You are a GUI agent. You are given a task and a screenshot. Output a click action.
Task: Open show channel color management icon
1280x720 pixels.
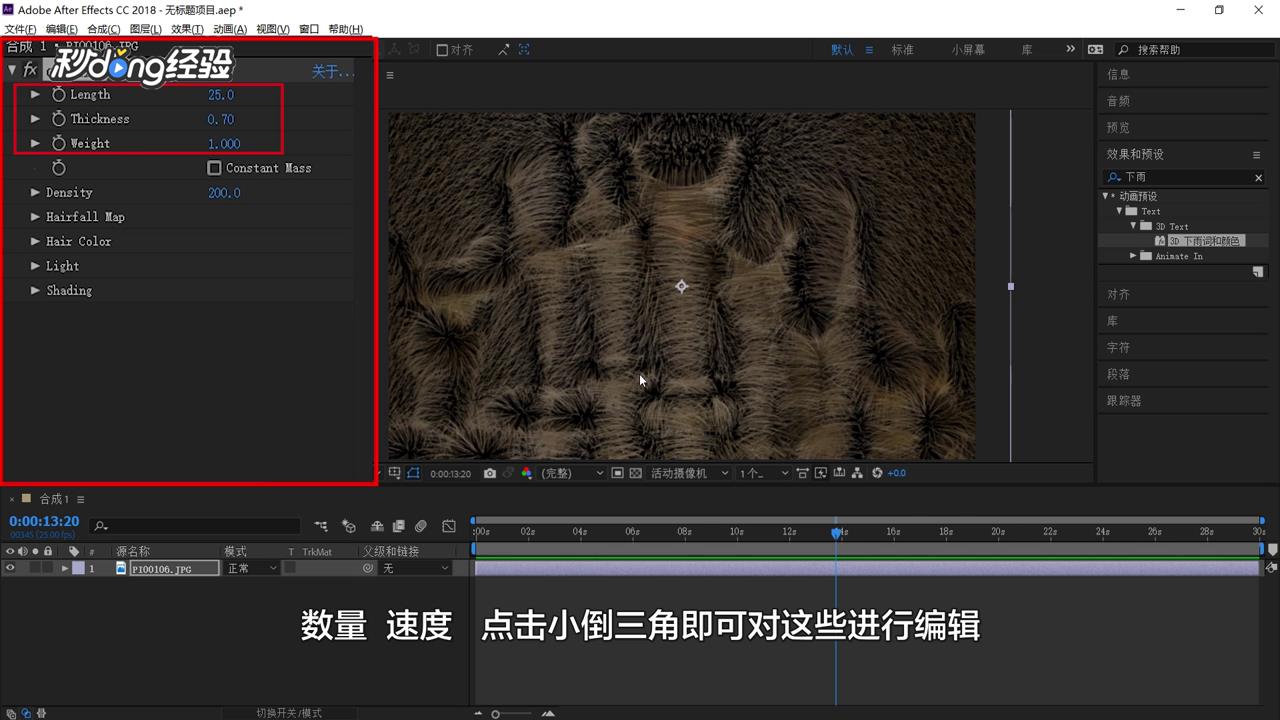click(x=527, y=473)
